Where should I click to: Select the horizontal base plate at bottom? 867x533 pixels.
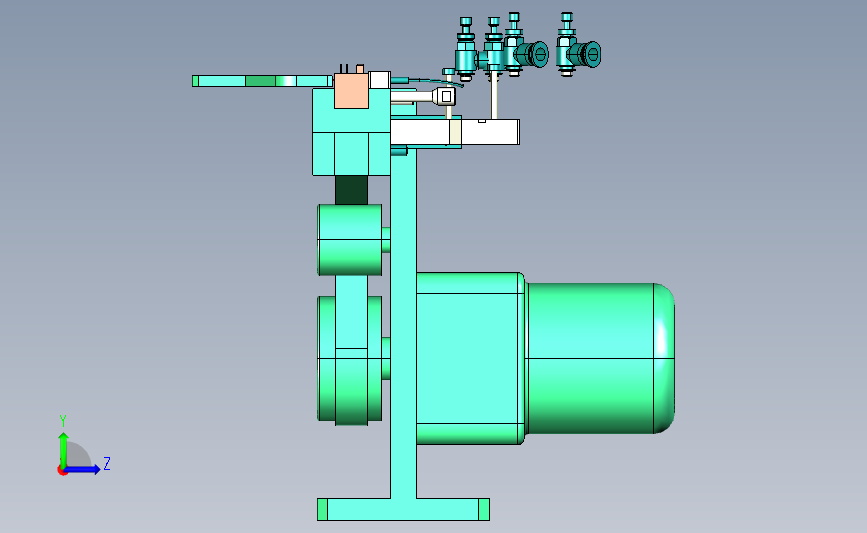click(403, 509)
